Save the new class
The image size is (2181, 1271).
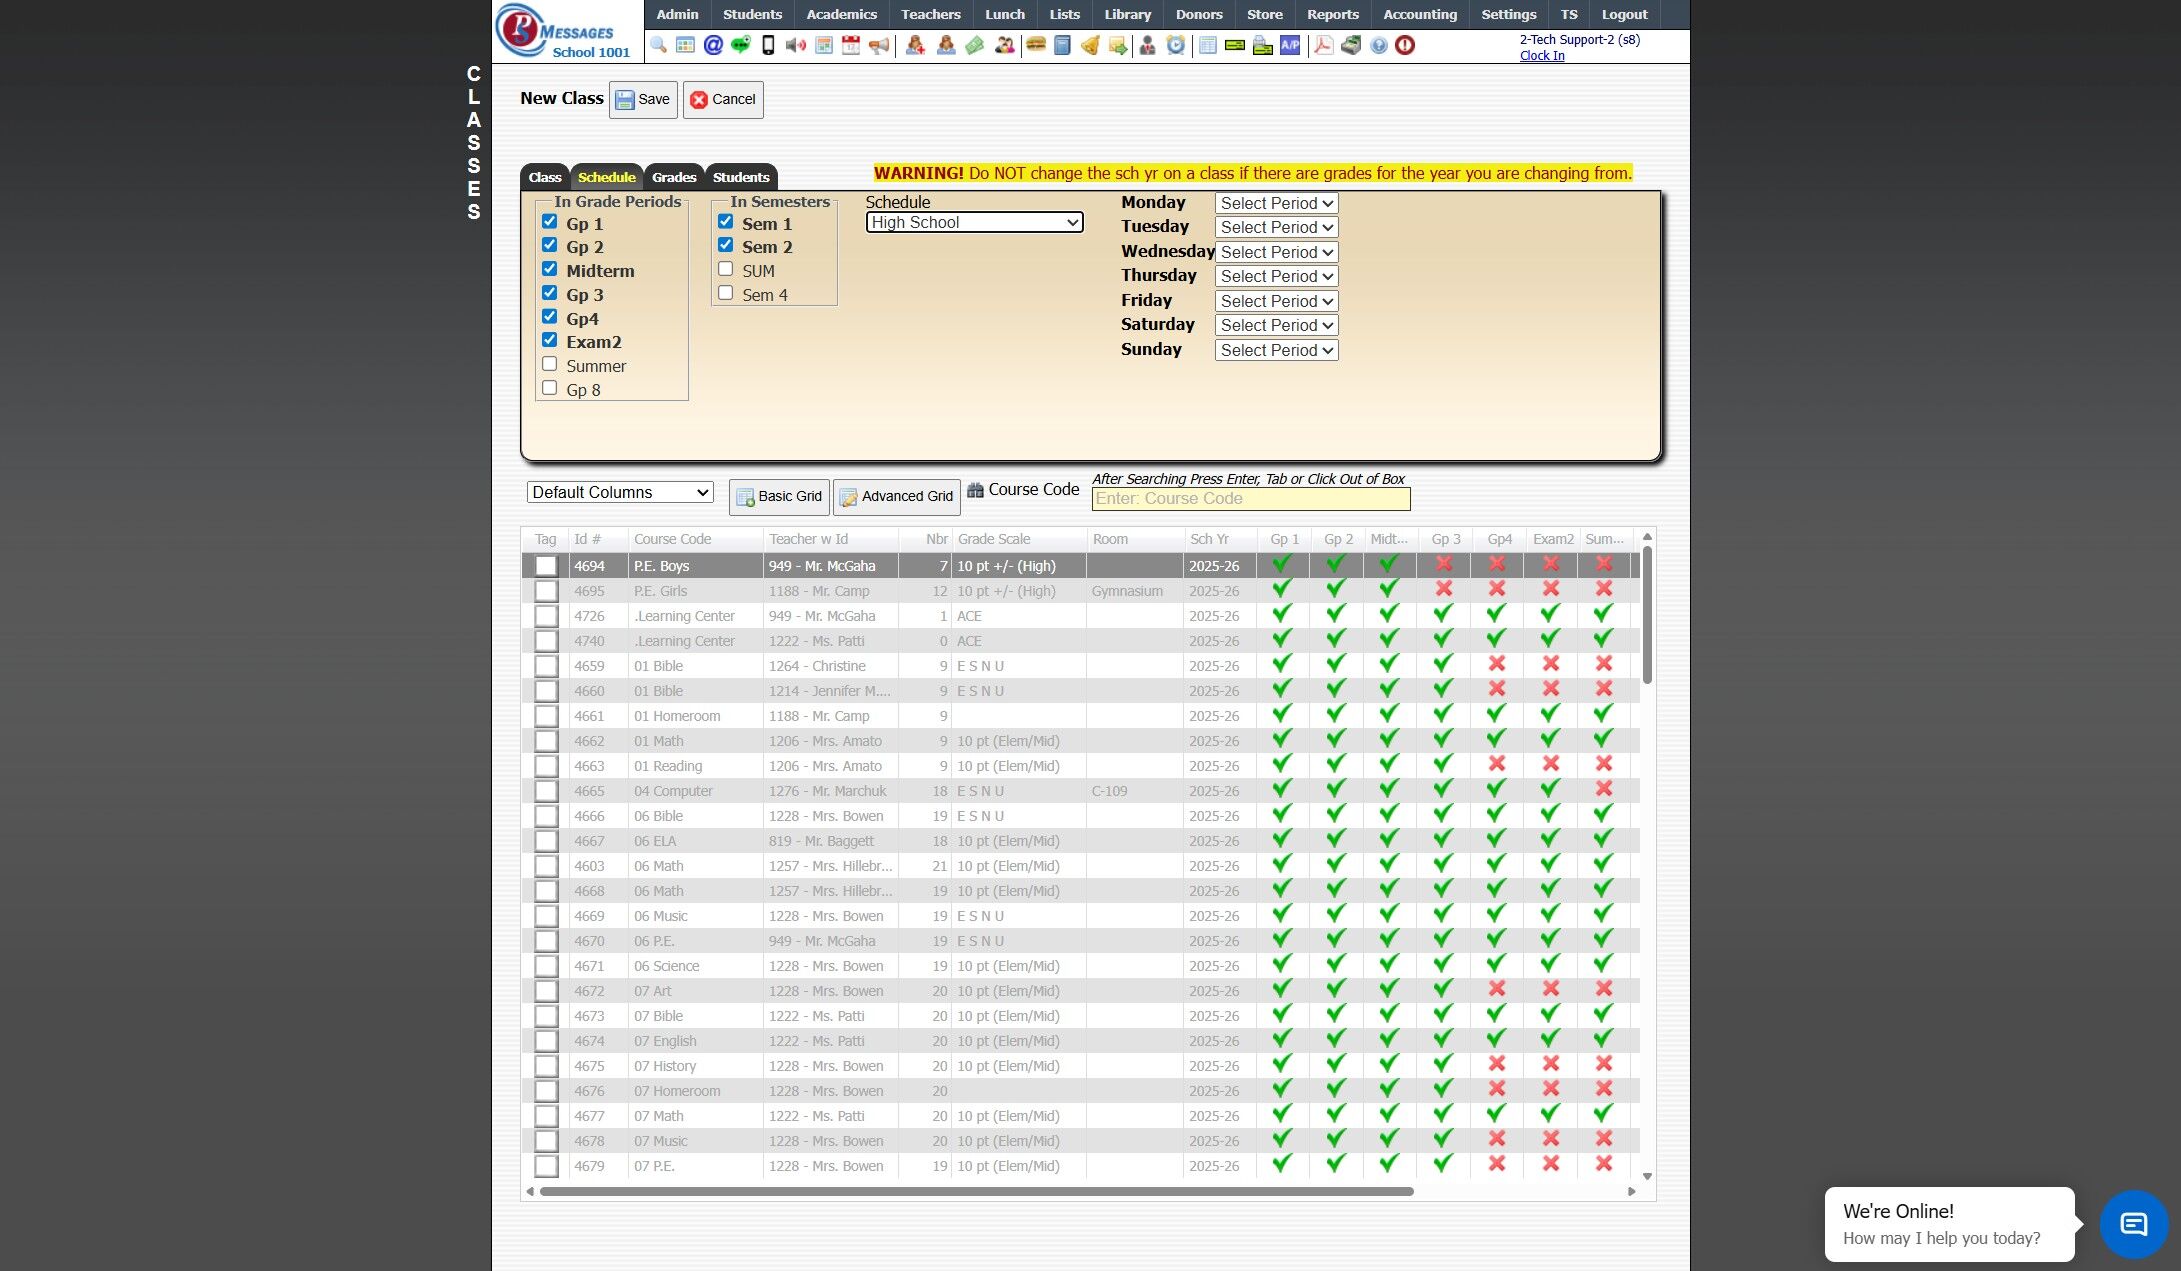(x=643, y=100)
